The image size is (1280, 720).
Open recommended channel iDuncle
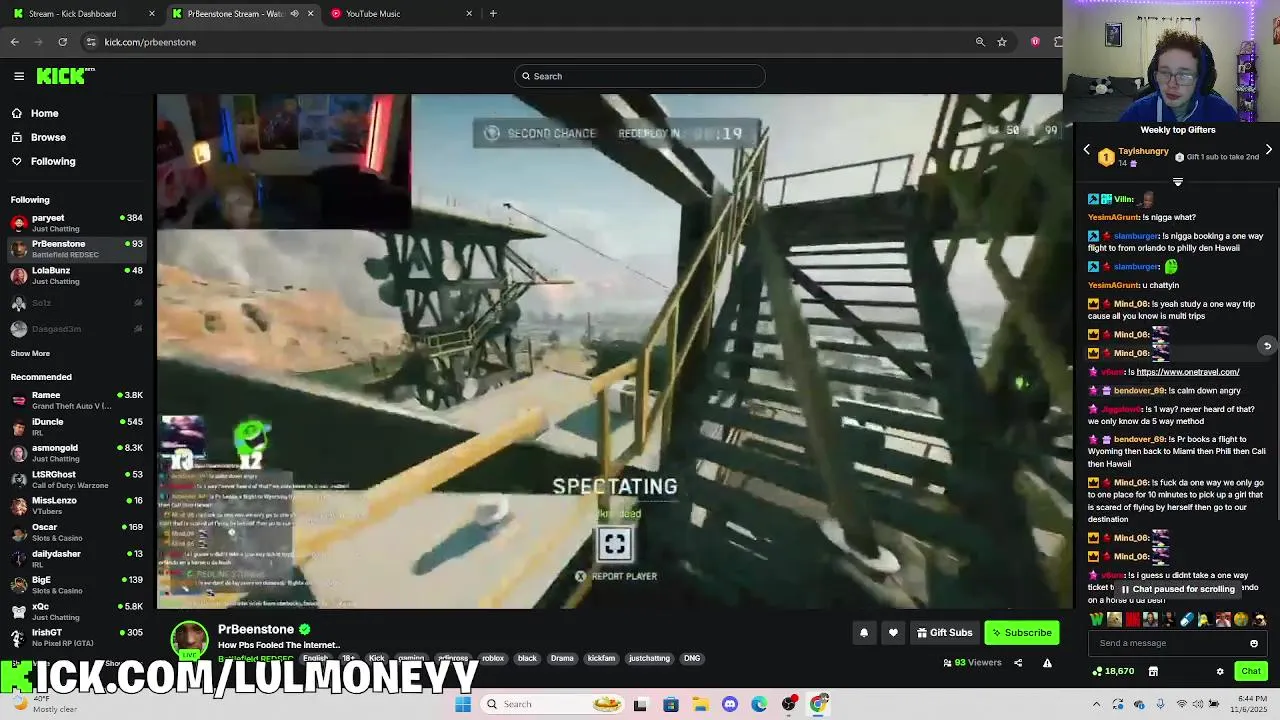[76, 427]
